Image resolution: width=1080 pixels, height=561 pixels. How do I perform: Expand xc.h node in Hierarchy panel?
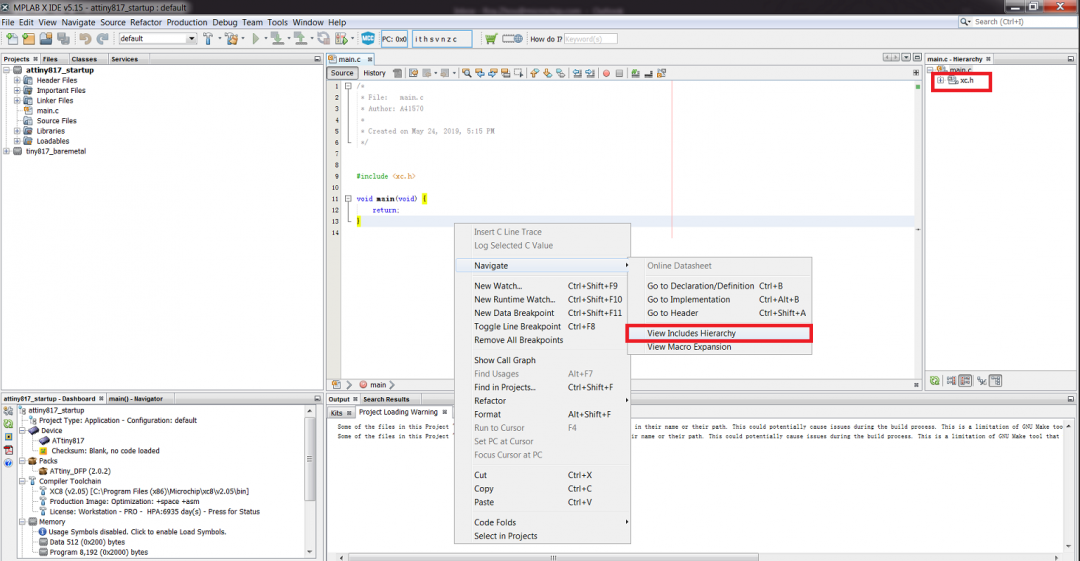pyautogui.click(x=940, y=81)
